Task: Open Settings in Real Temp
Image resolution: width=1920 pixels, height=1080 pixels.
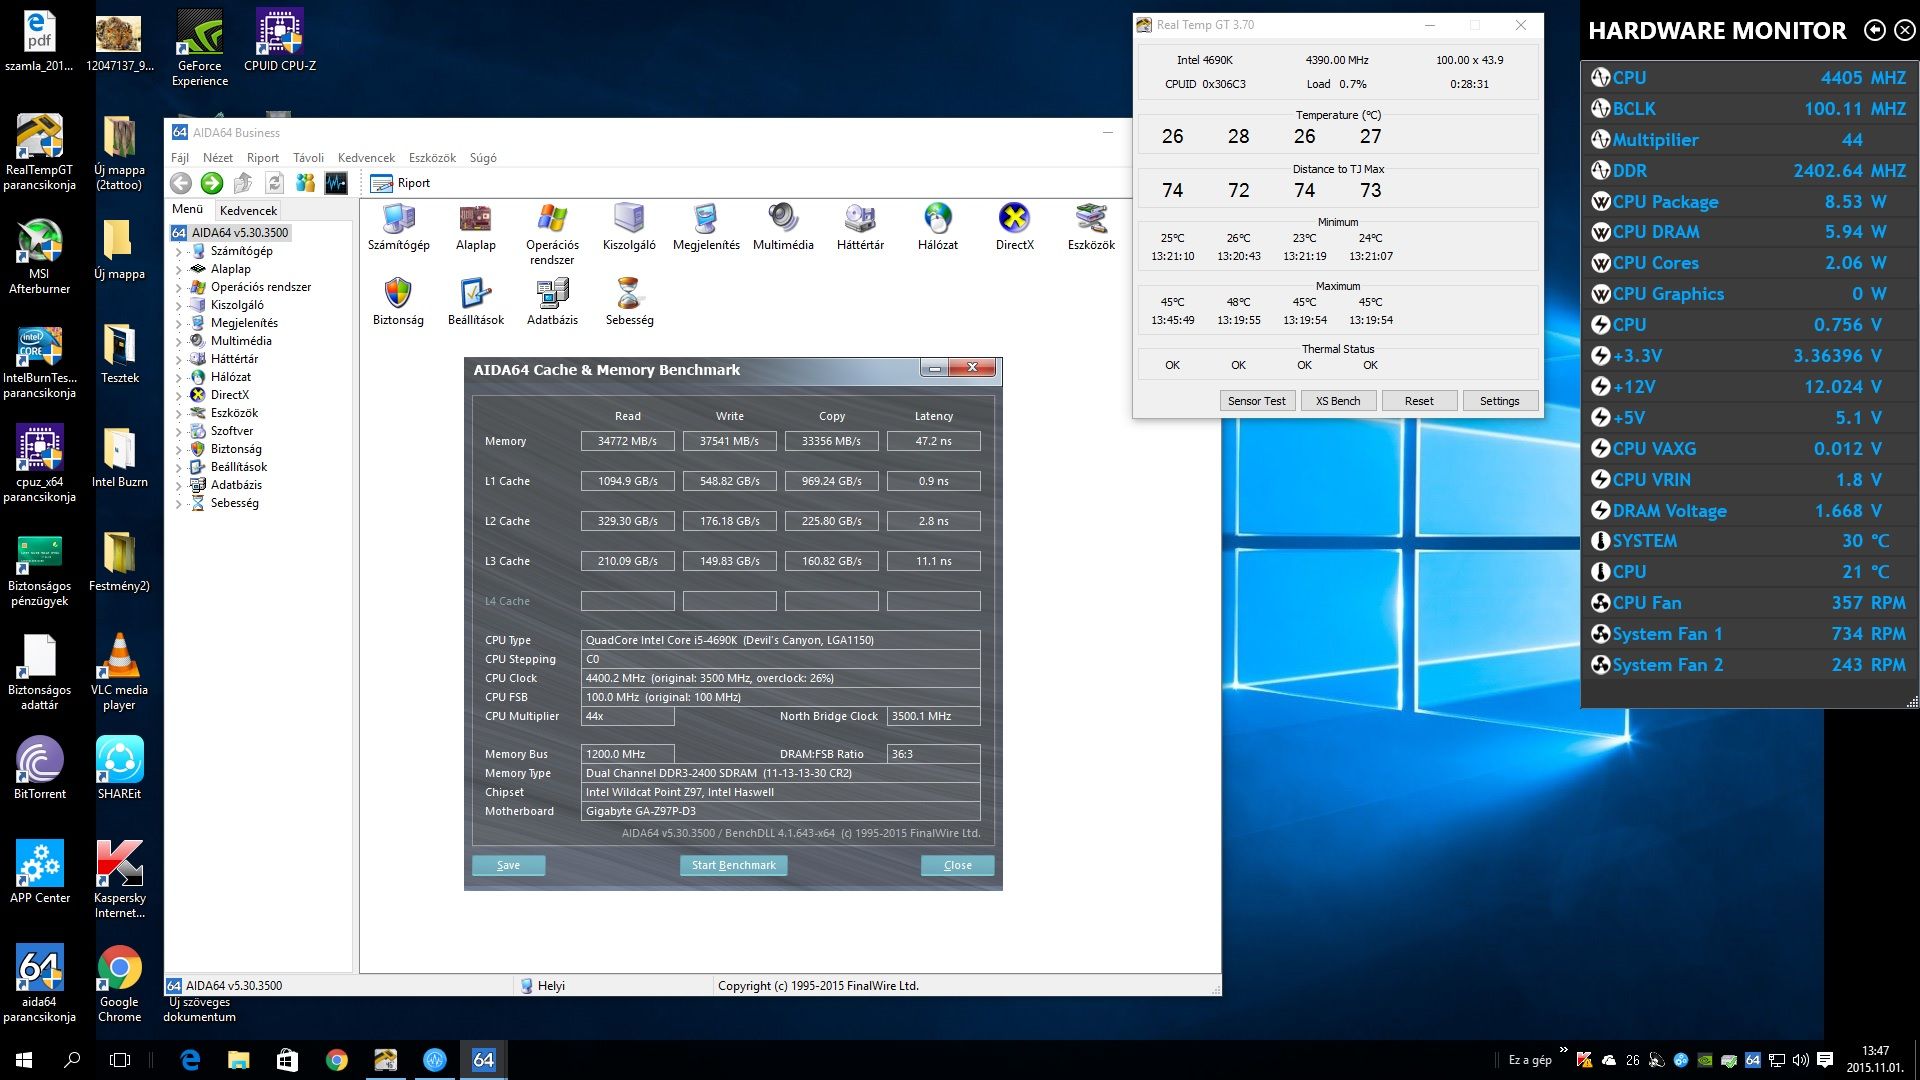Action: [1499, 401]
